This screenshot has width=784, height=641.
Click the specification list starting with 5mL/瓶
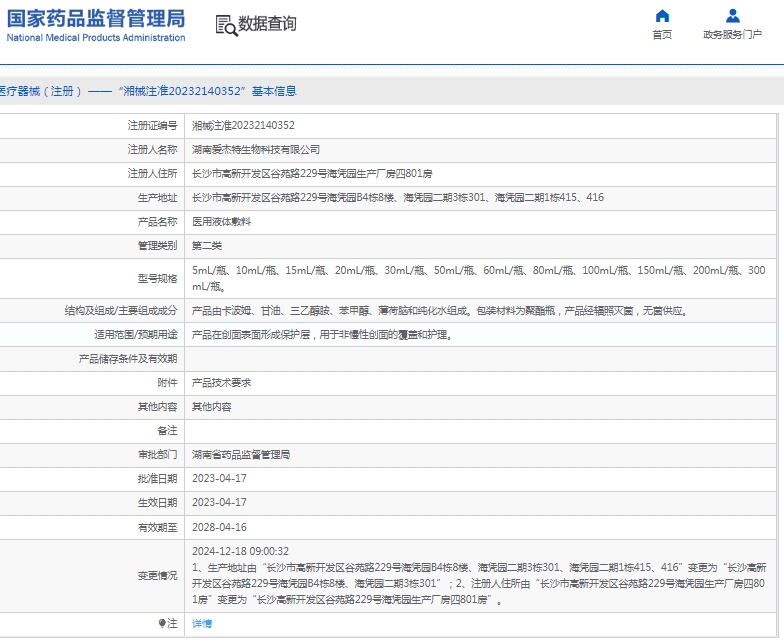(478, 278)
